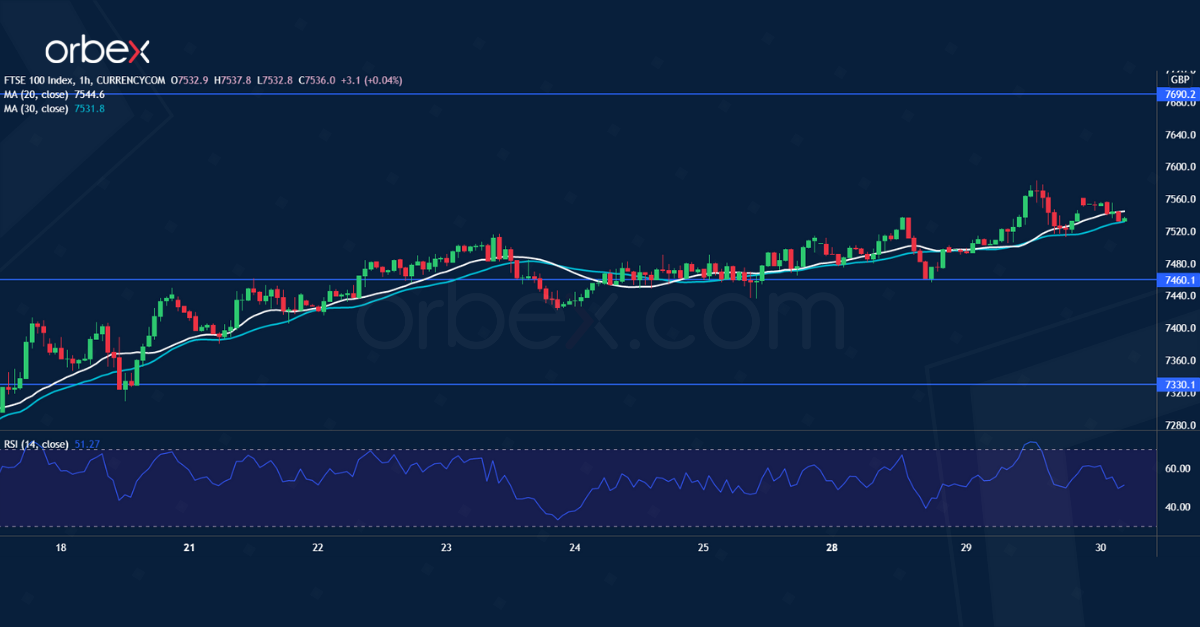
Task: Click the MA 30 value 7531.8
Action: click(89, 108)
